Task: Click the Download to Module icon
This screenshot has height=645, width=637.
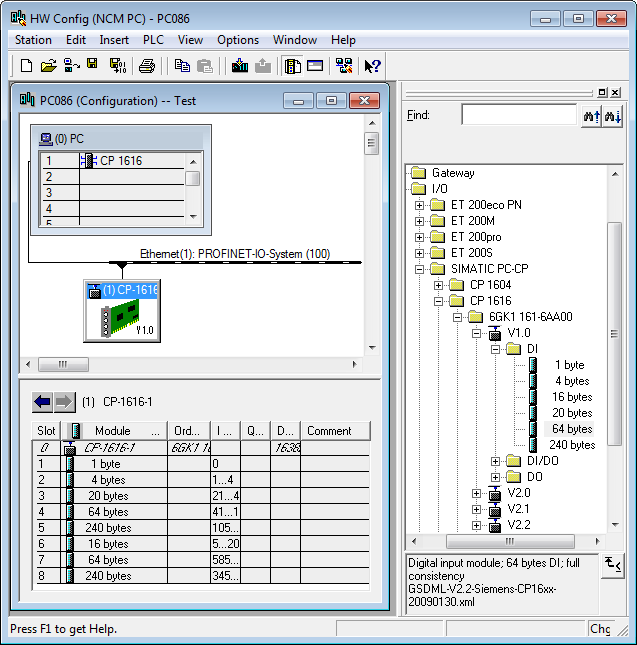Action: click(240, 66)
